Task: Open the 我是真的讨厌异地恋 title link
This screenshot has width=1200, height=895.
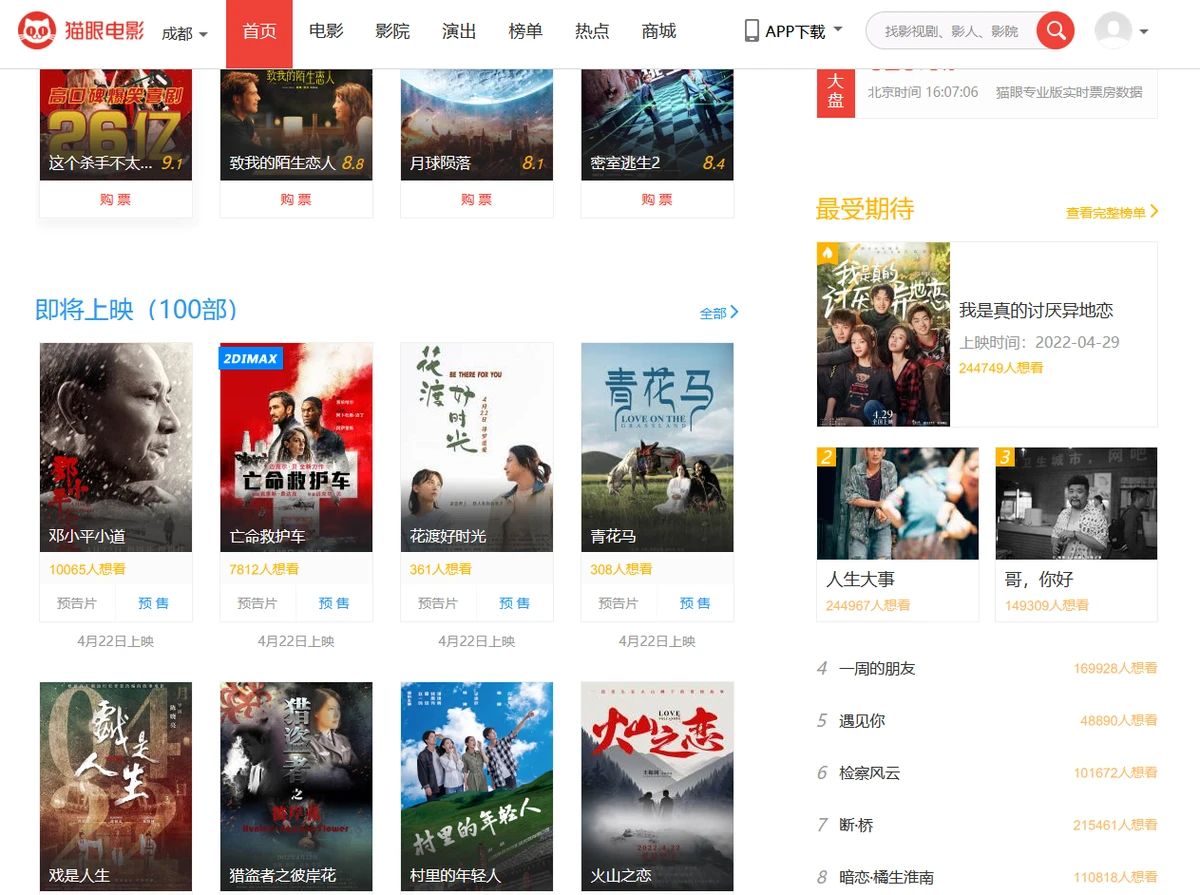Action: pyautogui.click(x=1036, y=311)
